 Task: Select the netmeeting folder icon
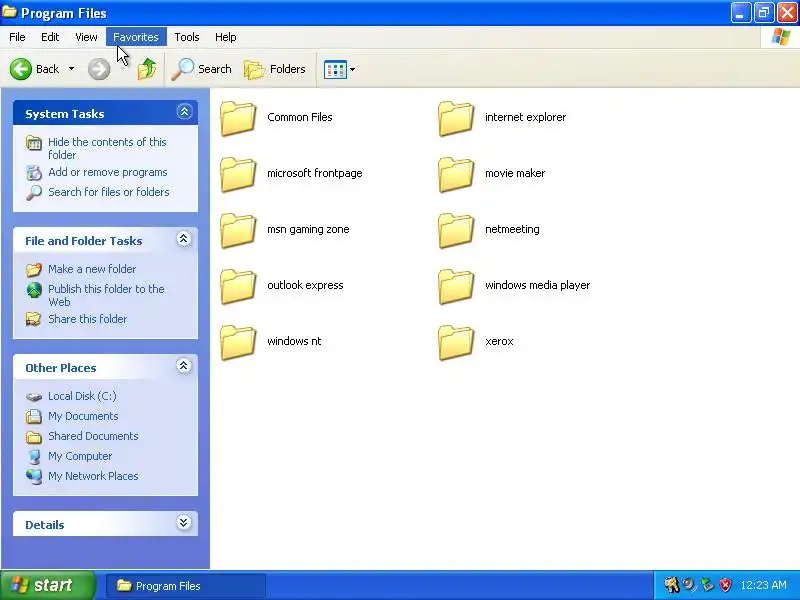pos(456,231)
